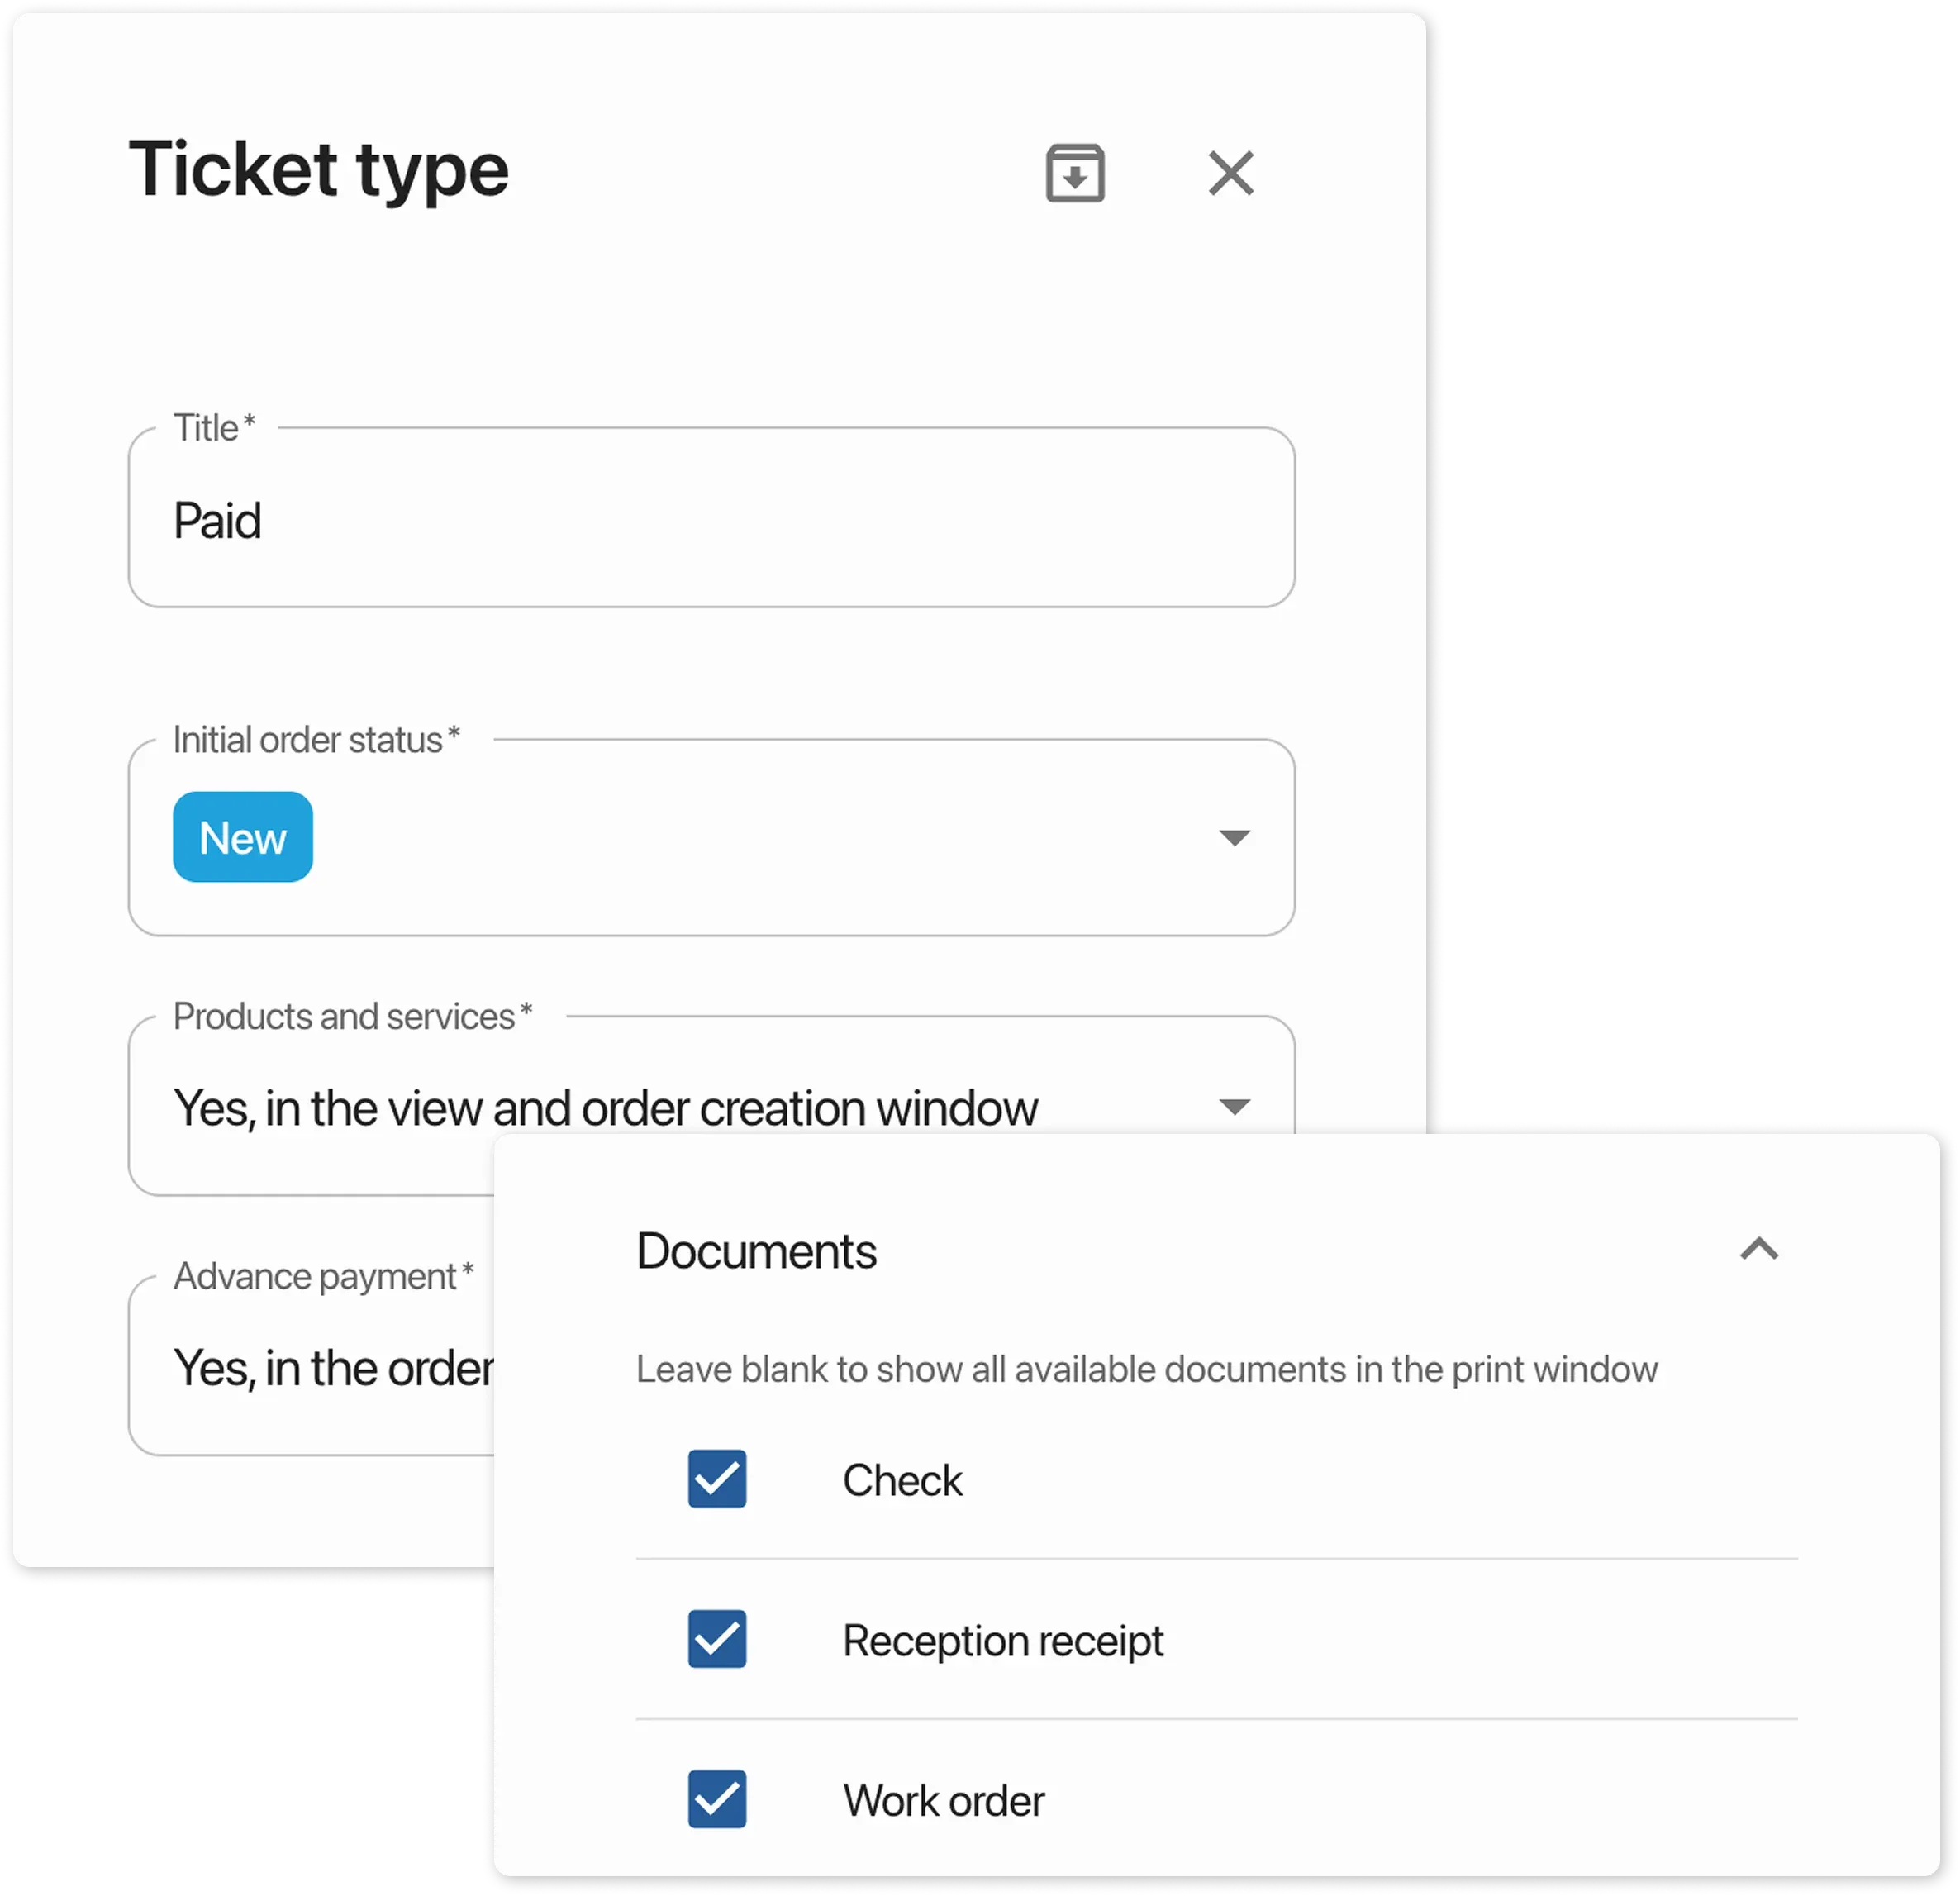
Task: Click the archive/save icon in the header
Action: click(x=1075, y=173)
